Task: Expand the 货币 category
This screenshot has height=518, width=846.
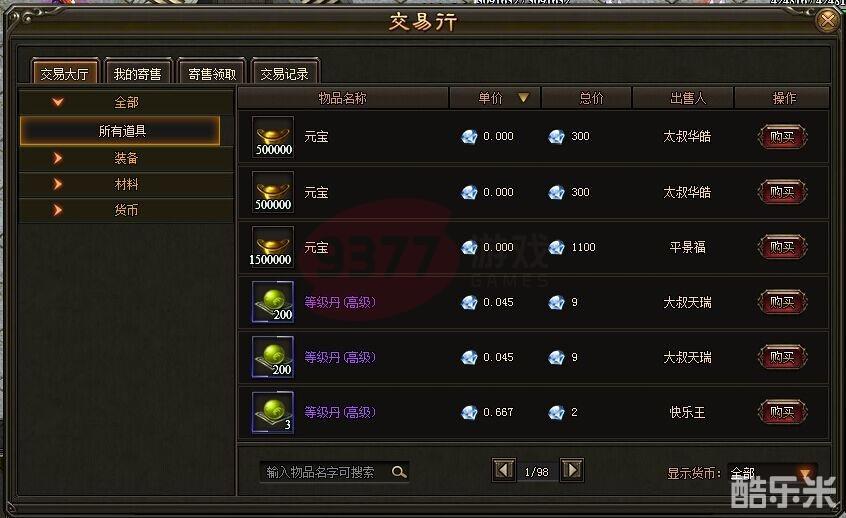Action: 126,210
